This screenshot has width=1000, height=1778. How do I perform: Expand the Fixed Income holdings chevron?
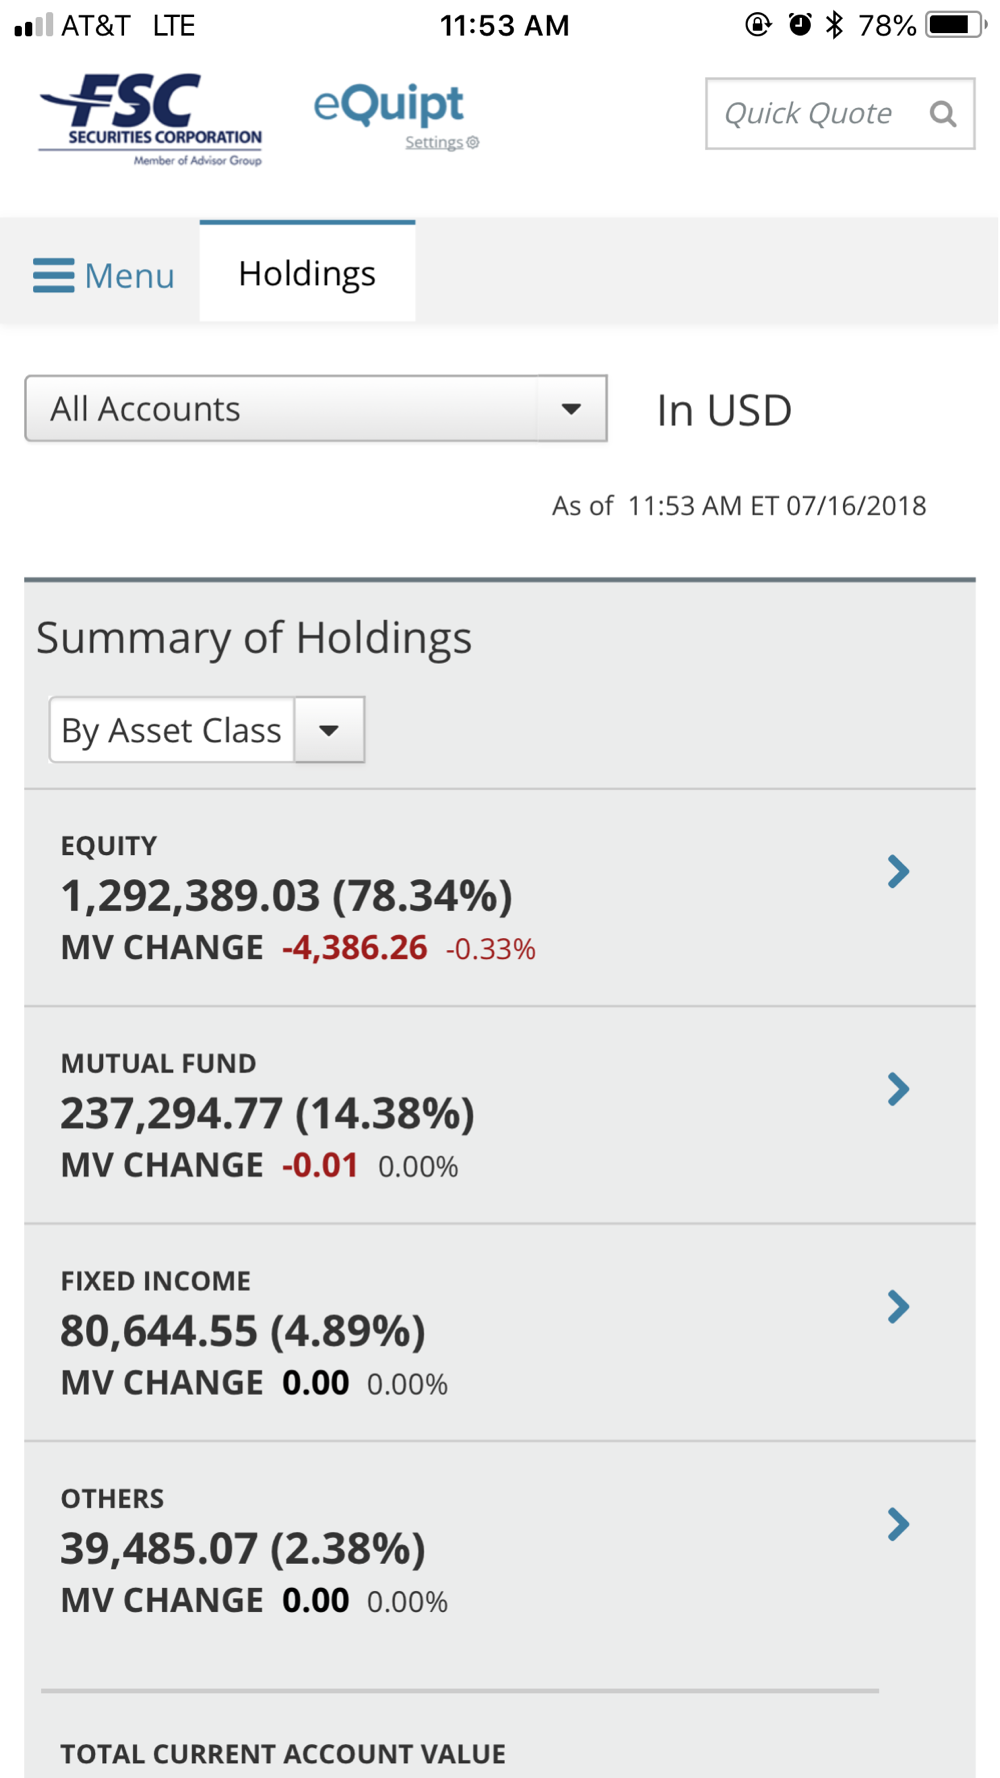coord(898,1307)
